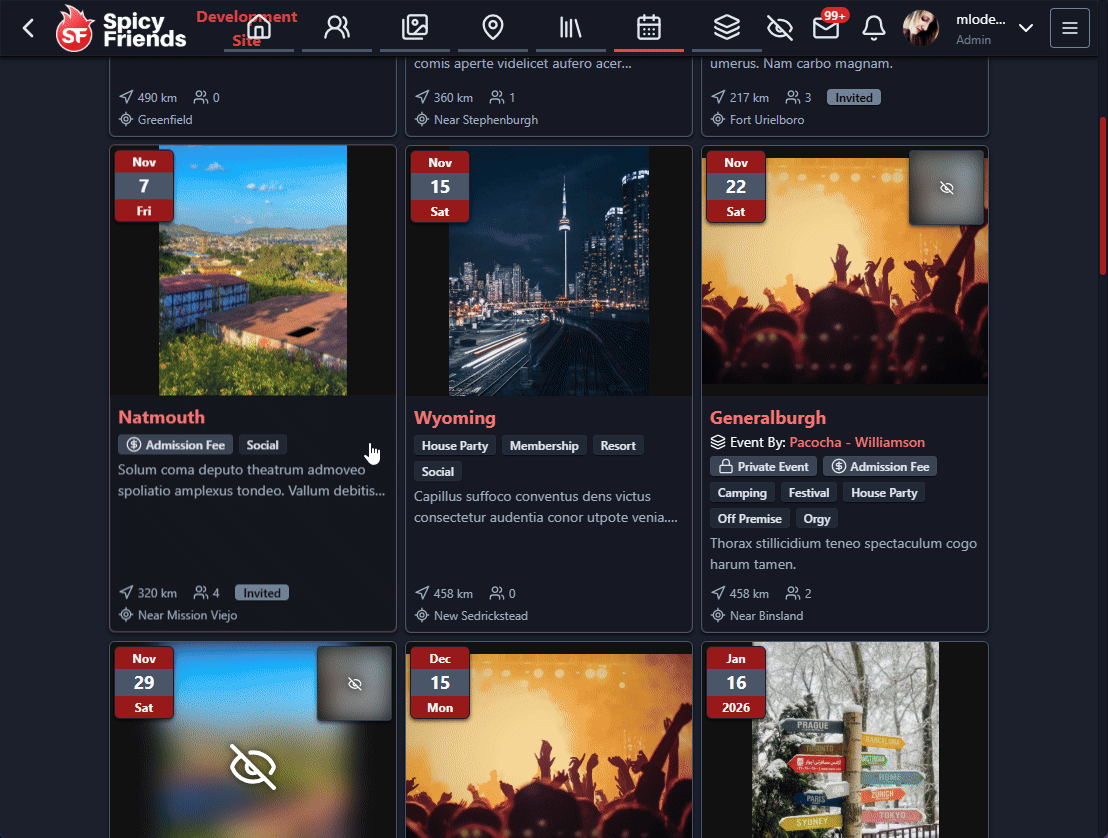Reveal hidden image on Generalburgh card
This screenshot has width=1108, height=838.
click(947, 188)
